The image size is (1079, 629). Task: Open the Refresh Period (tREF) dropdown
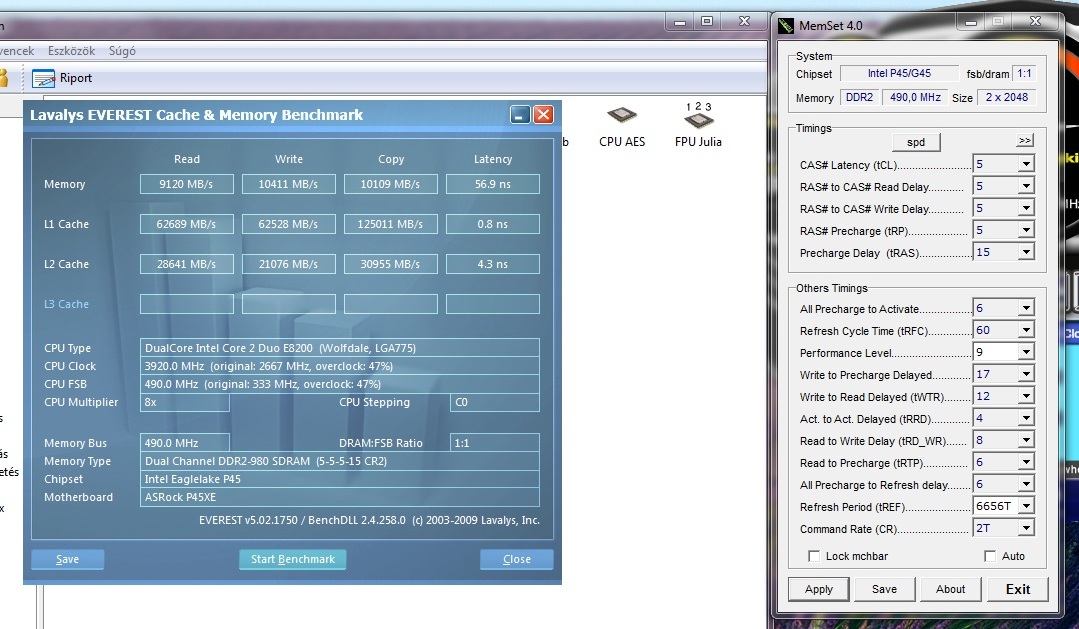[x=1026, y=507]
